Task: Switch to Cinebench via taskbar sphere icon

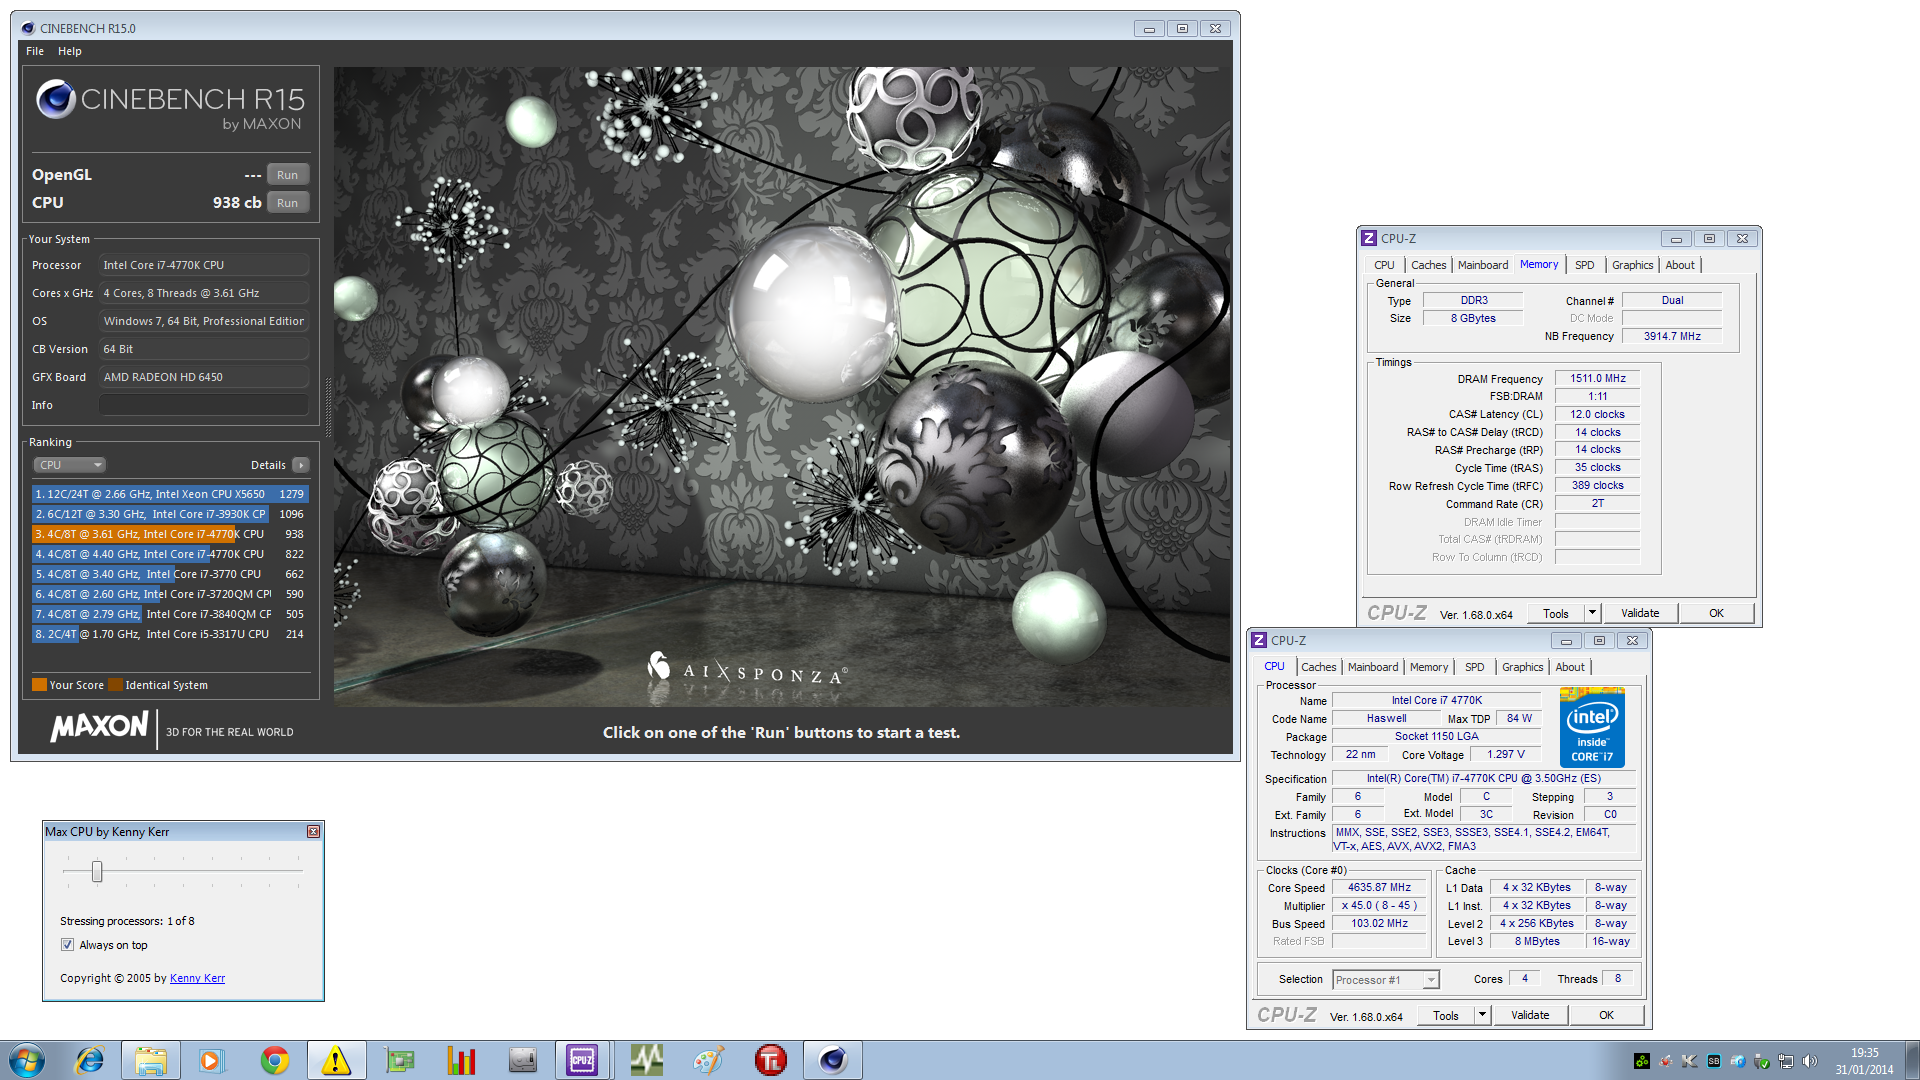Action: point(832,1060)
